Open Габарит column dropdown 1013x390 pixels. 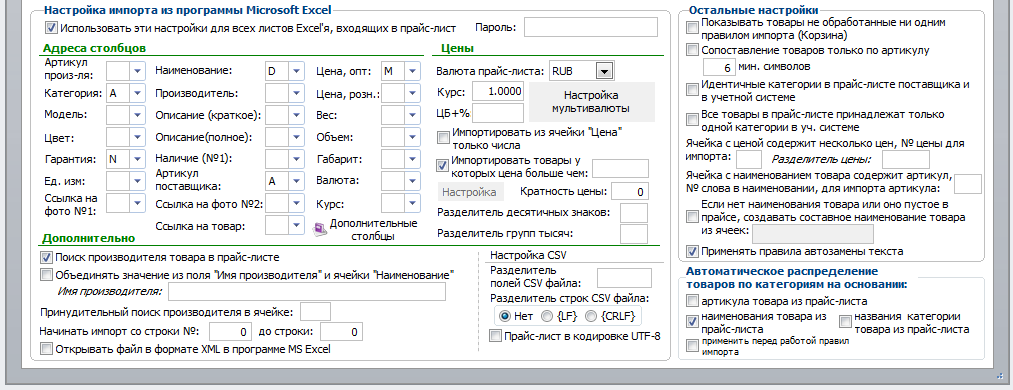(412, 159)
